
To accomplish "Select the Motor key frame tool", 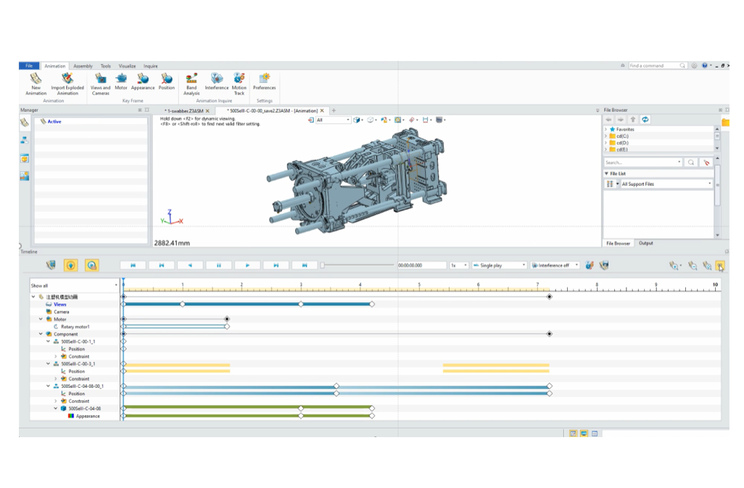I will (x=121, y=78).
